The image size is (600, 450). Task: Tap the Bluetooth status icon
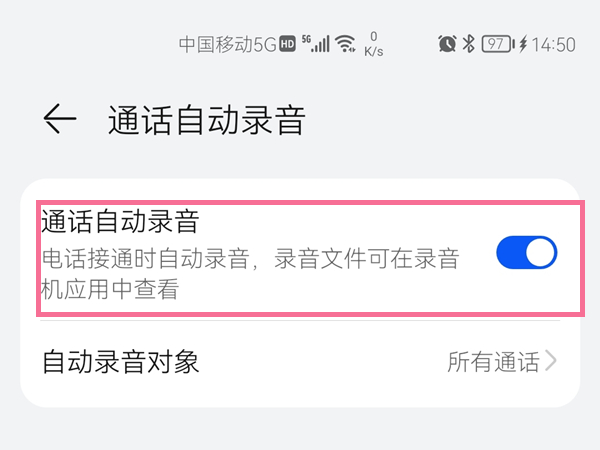point(468,44)
